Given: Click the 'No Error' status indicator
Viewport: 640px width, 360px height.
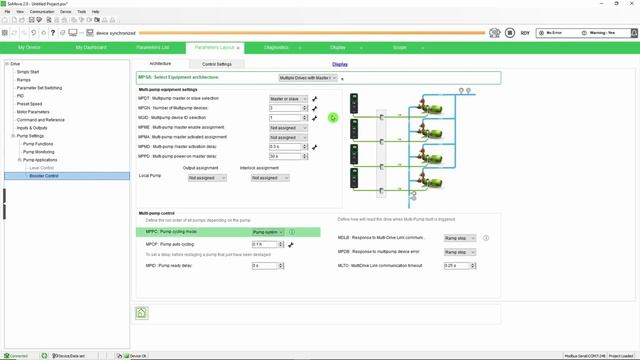Looking at the screenshot, I should pos(551,33).
